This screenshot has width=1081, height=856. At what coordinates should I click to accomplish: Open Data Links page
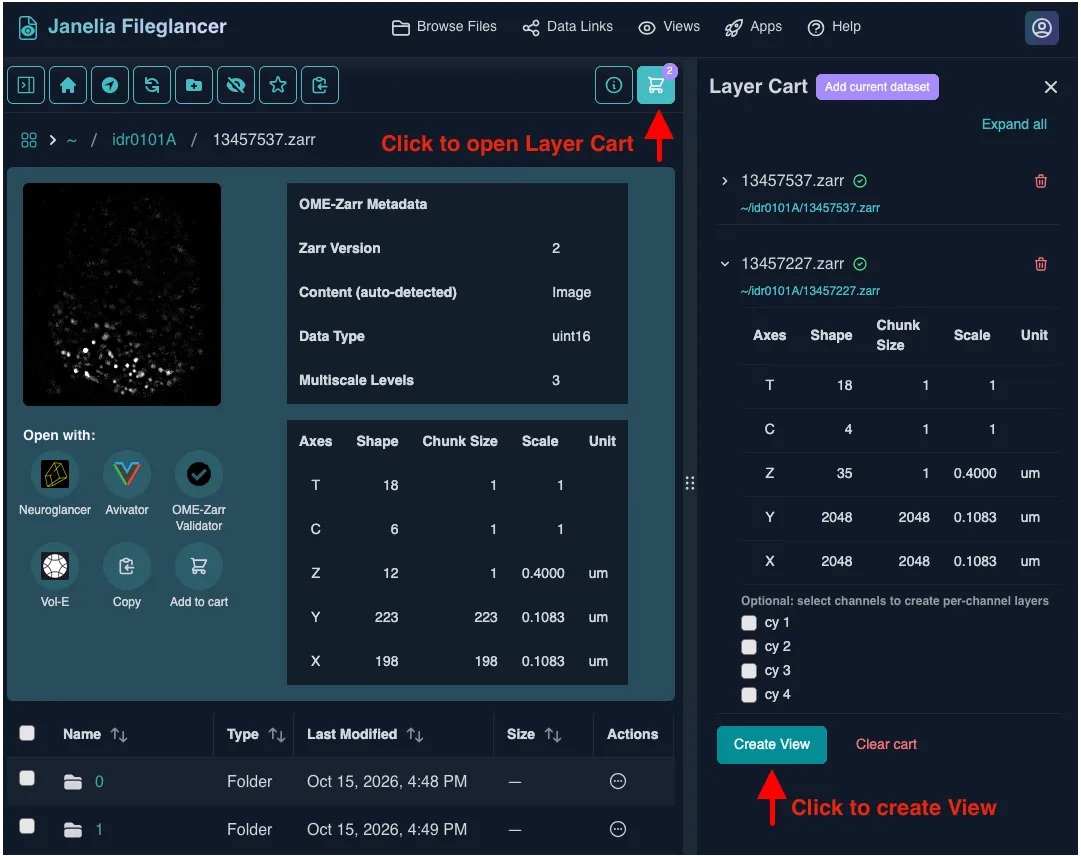(567, 27)
